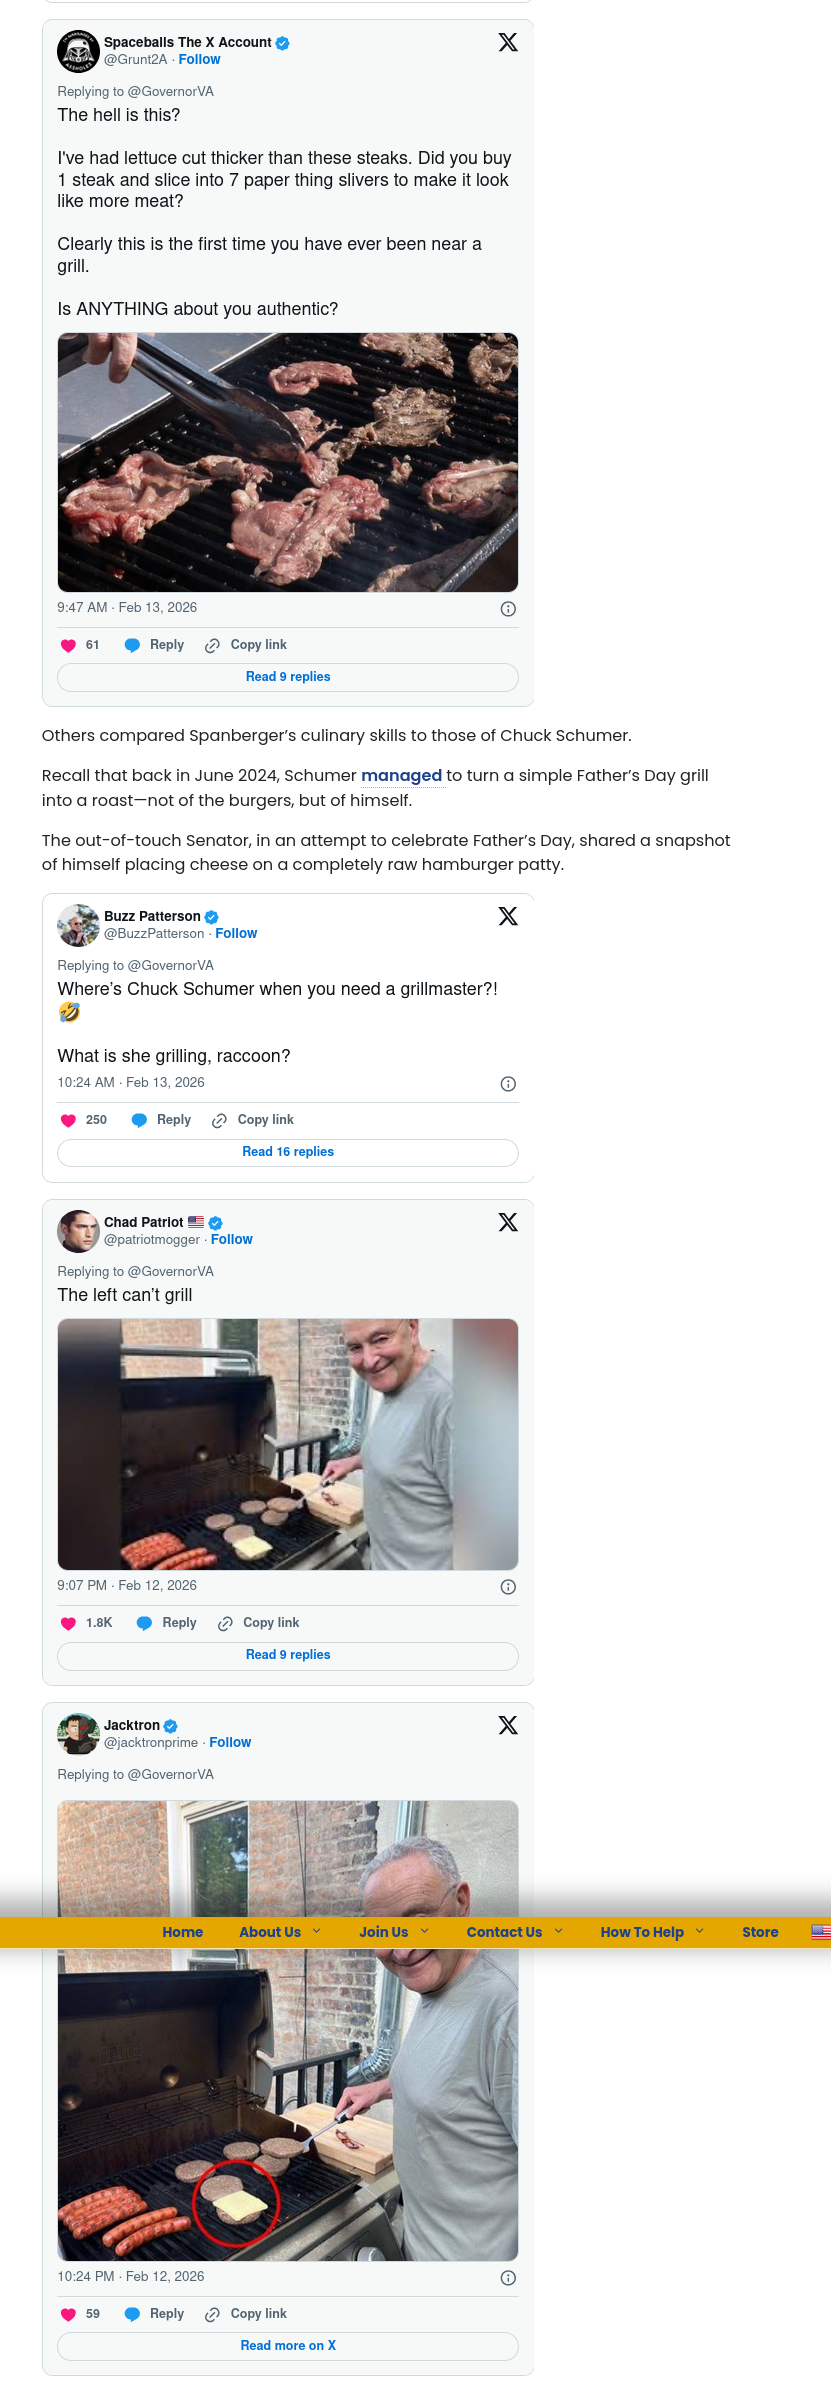Expand the About Us dropdown menu
The width and height of the screenshot is (831, 2400).
[x=316, y=1931]
